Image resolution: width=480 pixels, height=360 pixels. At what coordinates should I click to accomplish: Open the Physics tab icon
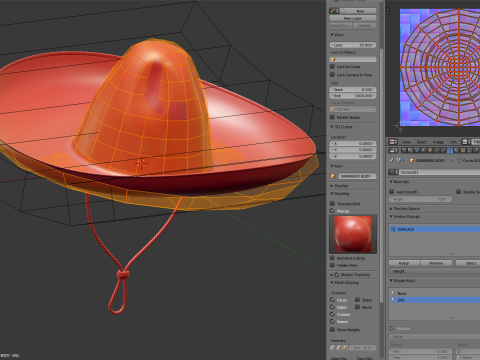pyautogui.click(x=476, y=150)
